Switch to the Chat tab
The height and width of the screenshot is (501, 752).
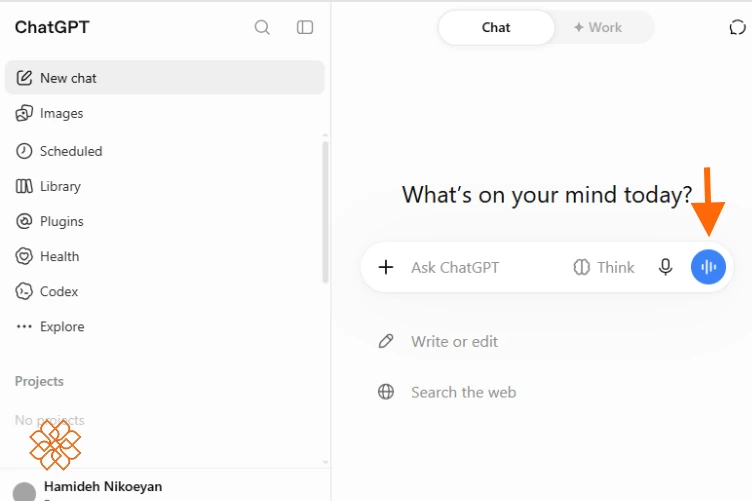click(496, 27)
